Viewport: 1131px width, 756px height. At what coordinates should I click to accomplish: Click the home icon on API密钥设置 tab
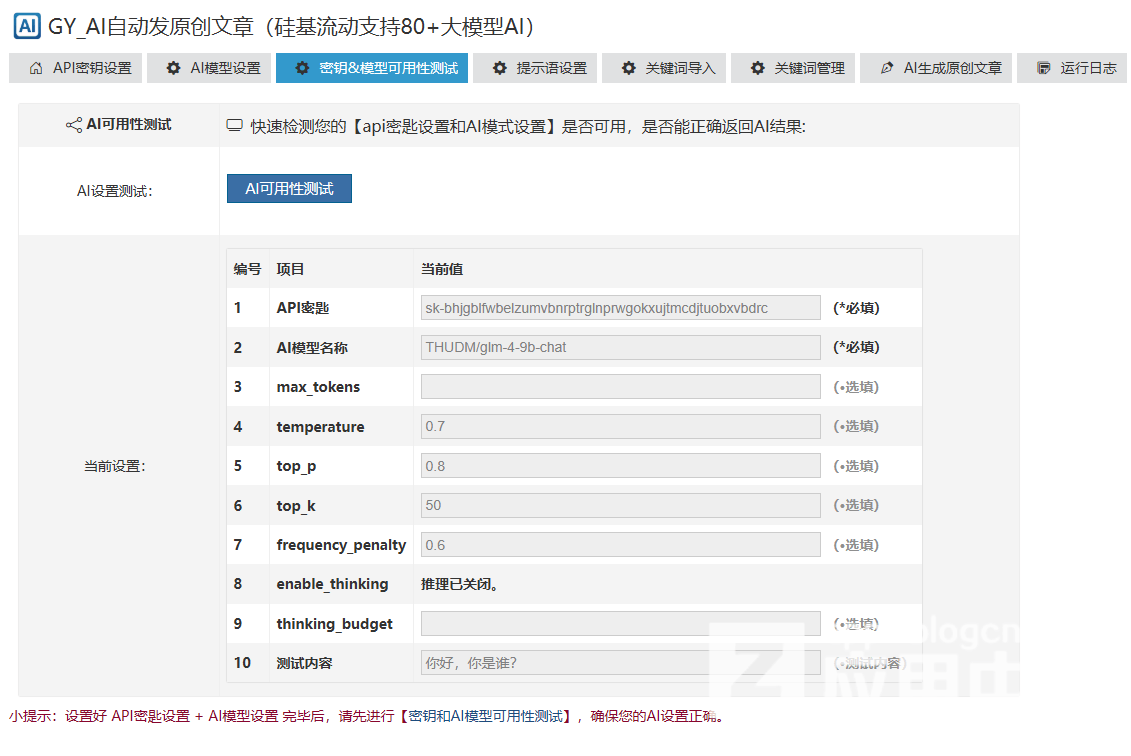coord(36,68)
